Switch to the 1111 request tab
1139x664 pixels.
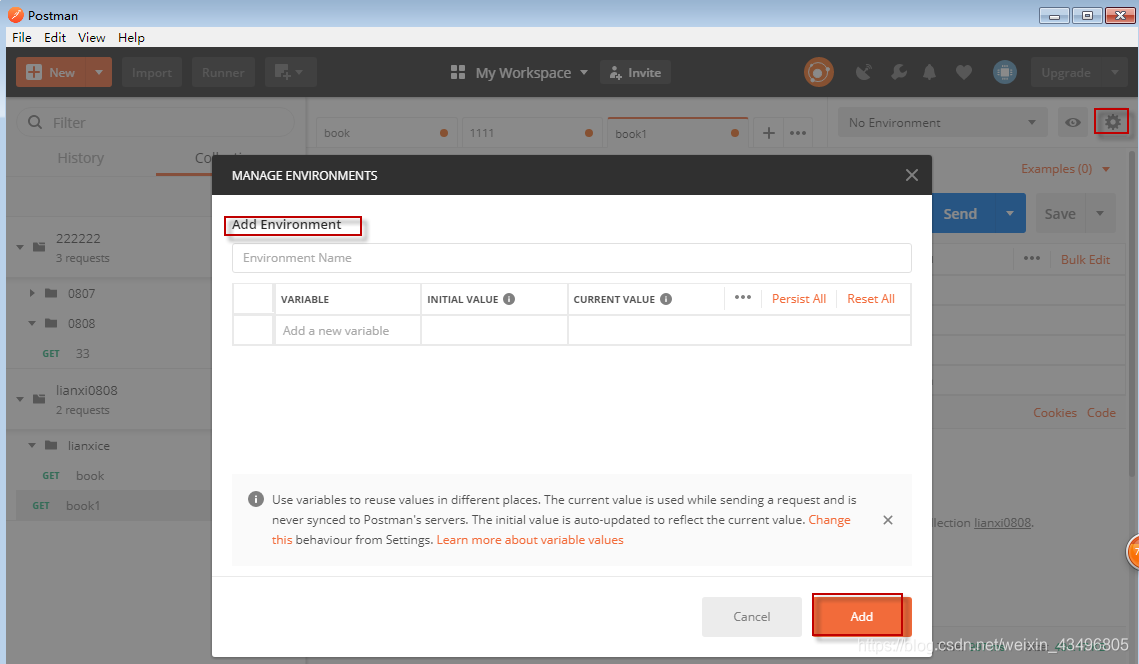point(530,133)
